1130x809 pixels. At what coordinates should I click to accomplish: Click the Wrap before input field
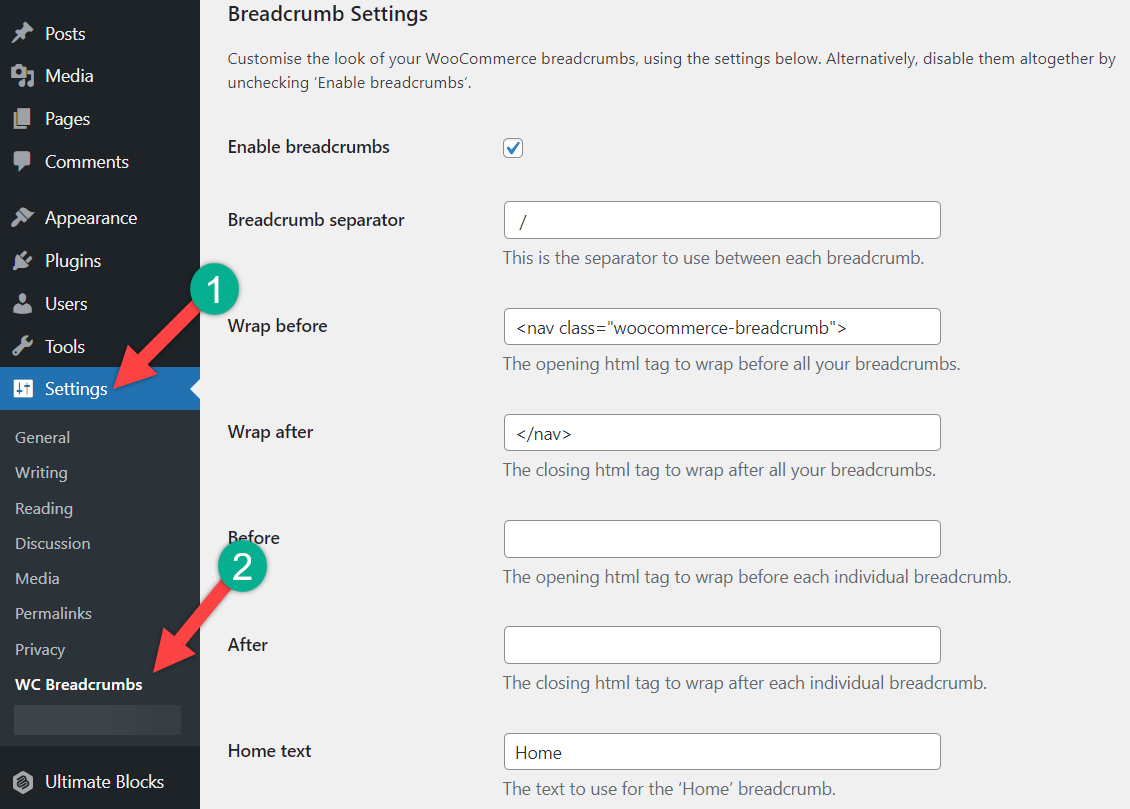pyautogui.click(x=722, y=326)
